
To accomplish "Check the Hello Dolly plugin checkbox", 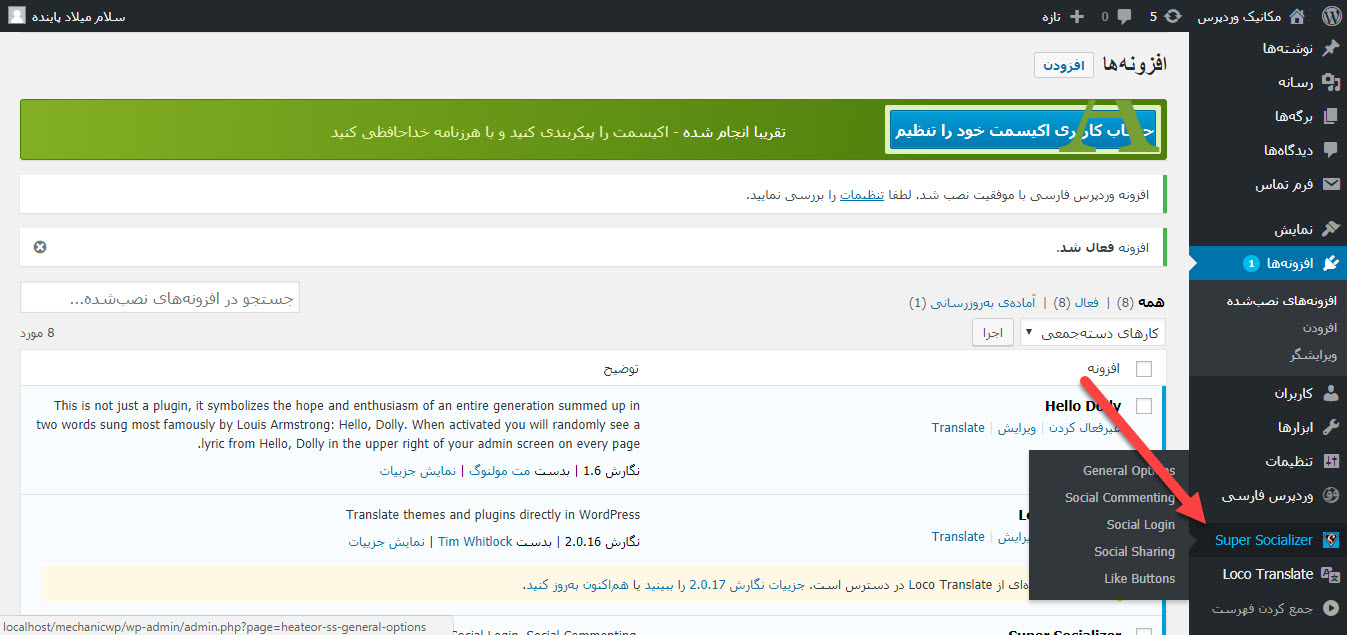I will click(1145, 405).
